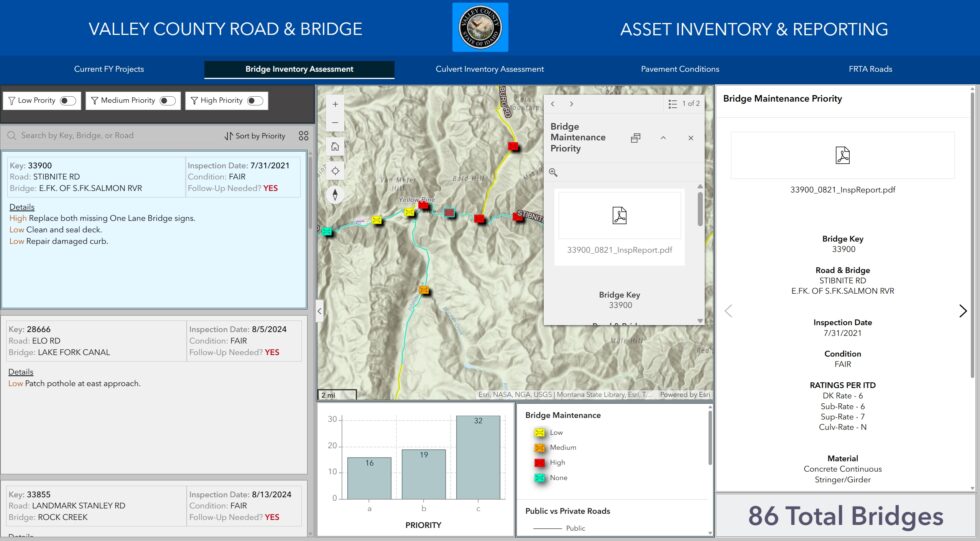Zoom out on the bridge map
This screenshot has width=980, height=541.
[x=335, y=122]
